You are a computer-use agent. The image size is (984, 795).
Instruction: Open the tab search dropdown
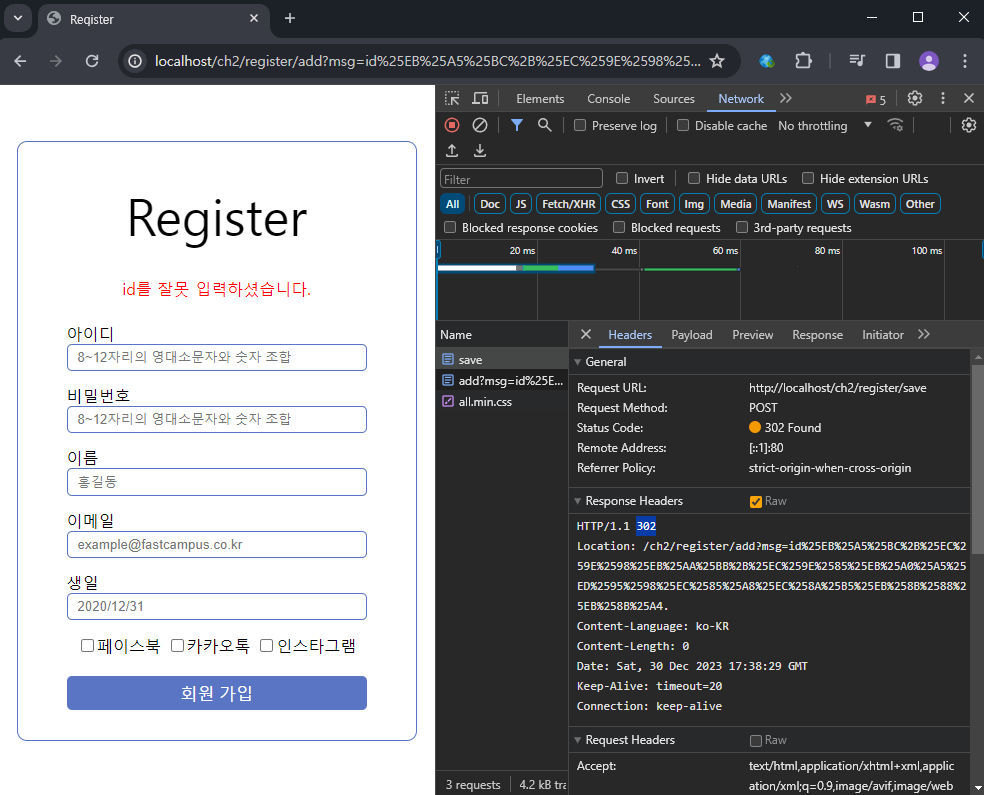coord(18,18)
